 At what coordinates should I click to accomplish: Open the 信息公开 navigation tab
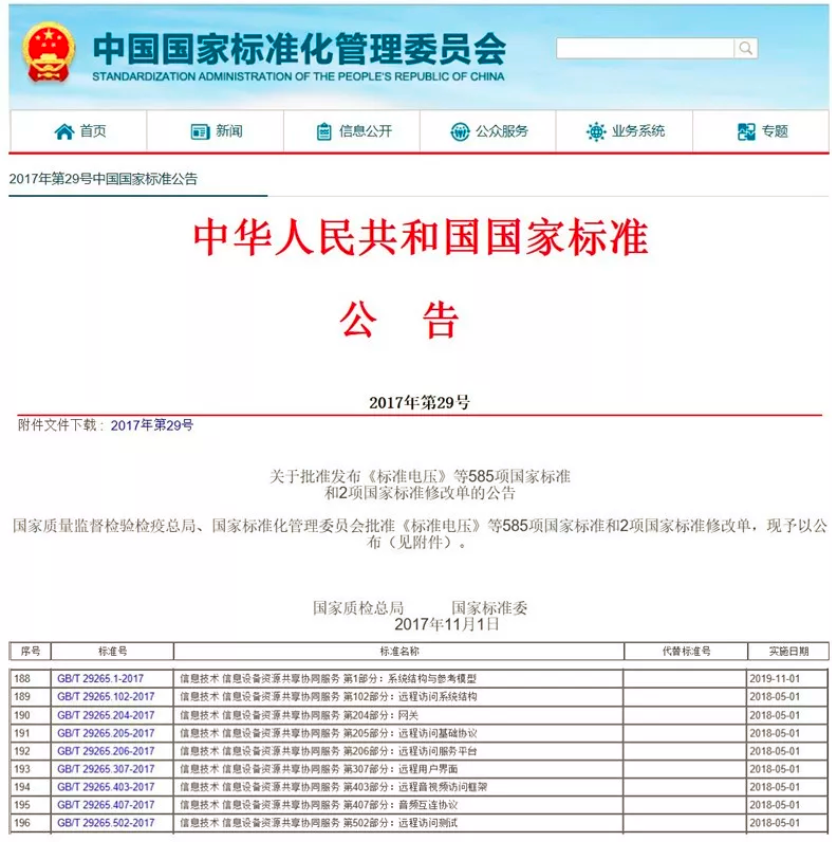[x=352, y=131]
